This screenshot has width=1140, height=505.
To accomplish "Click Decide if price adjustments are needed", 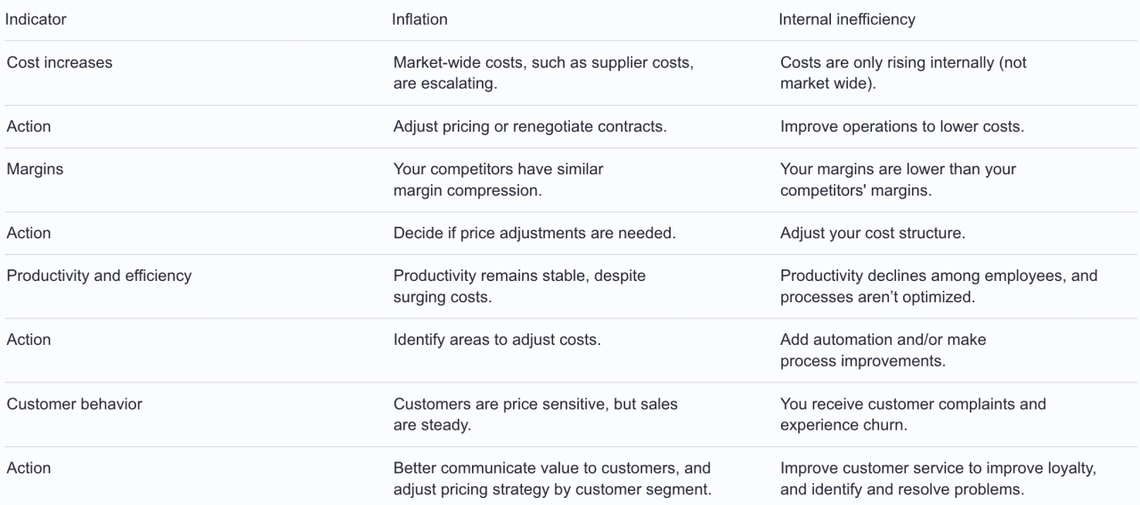I will (x=534, y=233).
